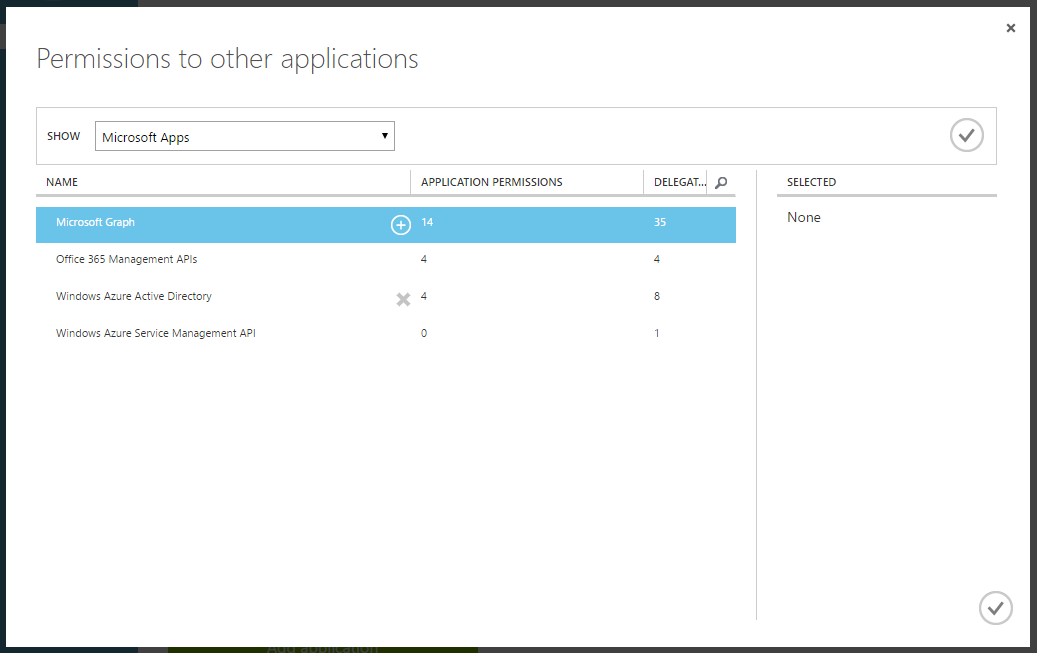This screenshot has height=653, width=1037.
Task: Click the Selected panel header
Action: [811, 182]
